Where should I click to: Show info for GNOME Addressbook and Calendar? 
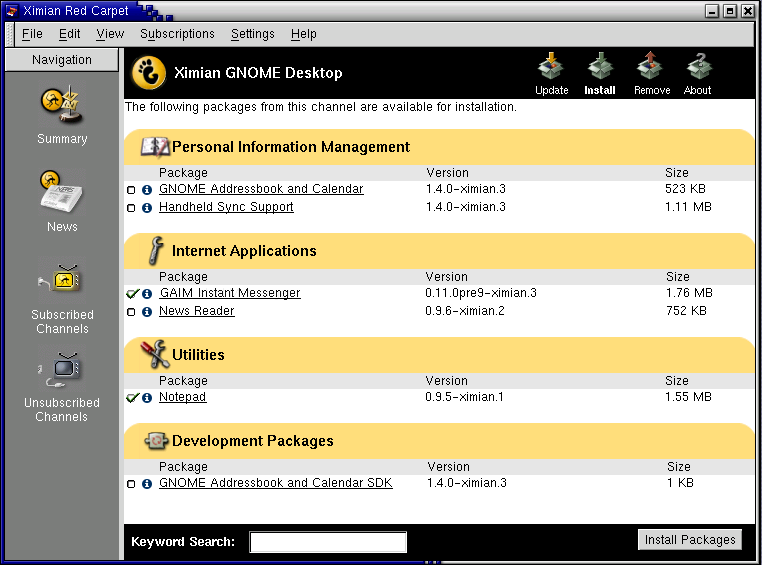(147, 190)
